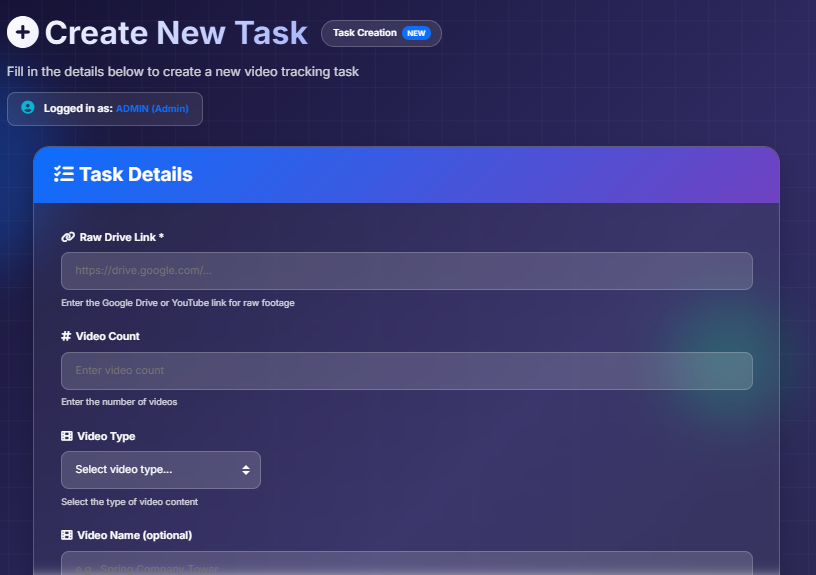Click the NEW tag in Task Creation badge

(416, 33)
